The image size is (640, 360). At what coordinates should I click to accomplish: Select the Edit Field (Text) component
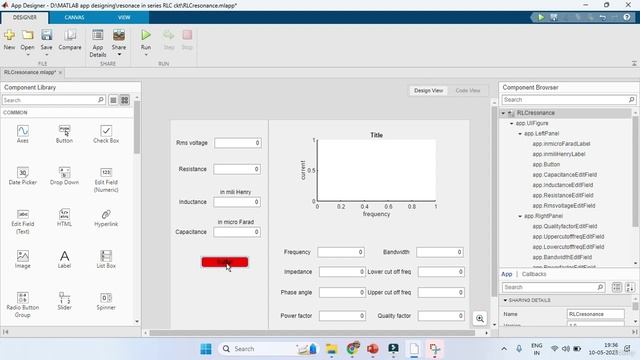click(23, 222)
